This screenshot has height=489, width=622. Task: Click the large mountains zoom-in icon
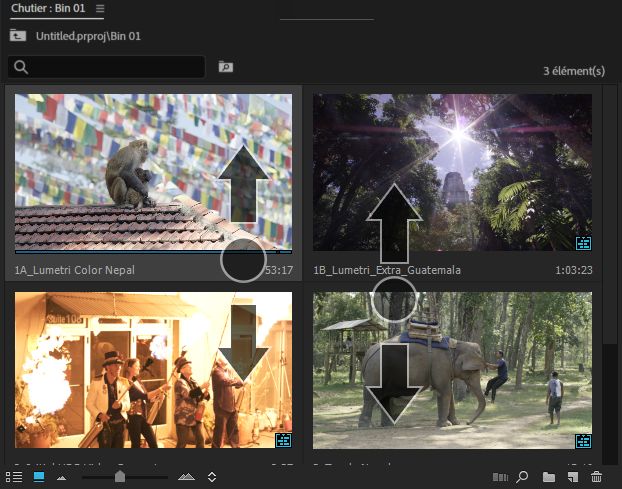click(x=186, y=477)
